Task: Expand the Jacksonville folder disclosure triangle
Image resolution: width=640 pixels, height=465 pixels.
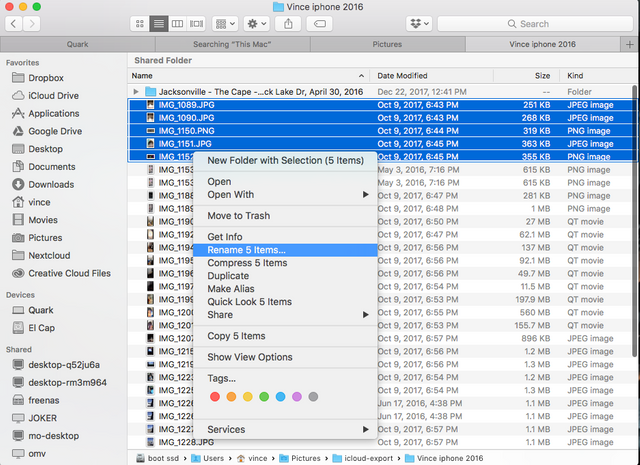Action: pyautogui.click(x=137, y=91)
